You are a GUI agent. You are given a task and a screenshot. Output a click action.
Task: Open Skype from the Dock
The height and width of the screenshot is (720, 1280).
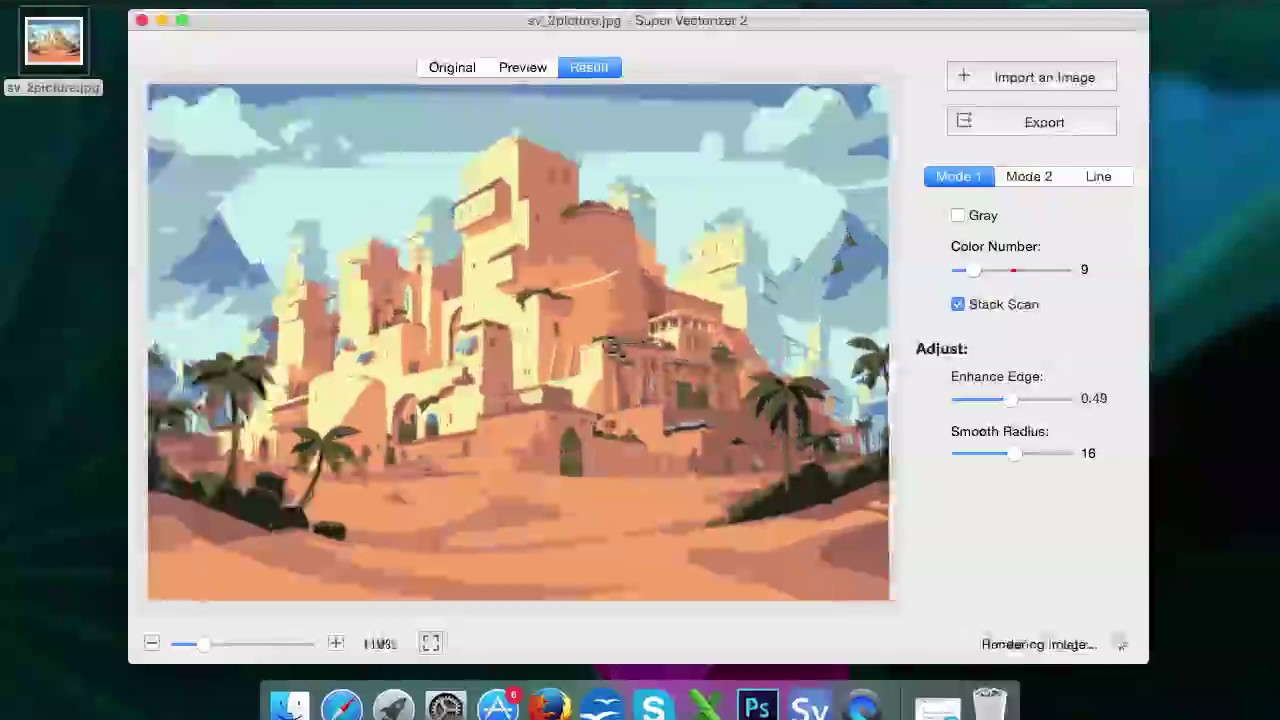pos(653,705)
